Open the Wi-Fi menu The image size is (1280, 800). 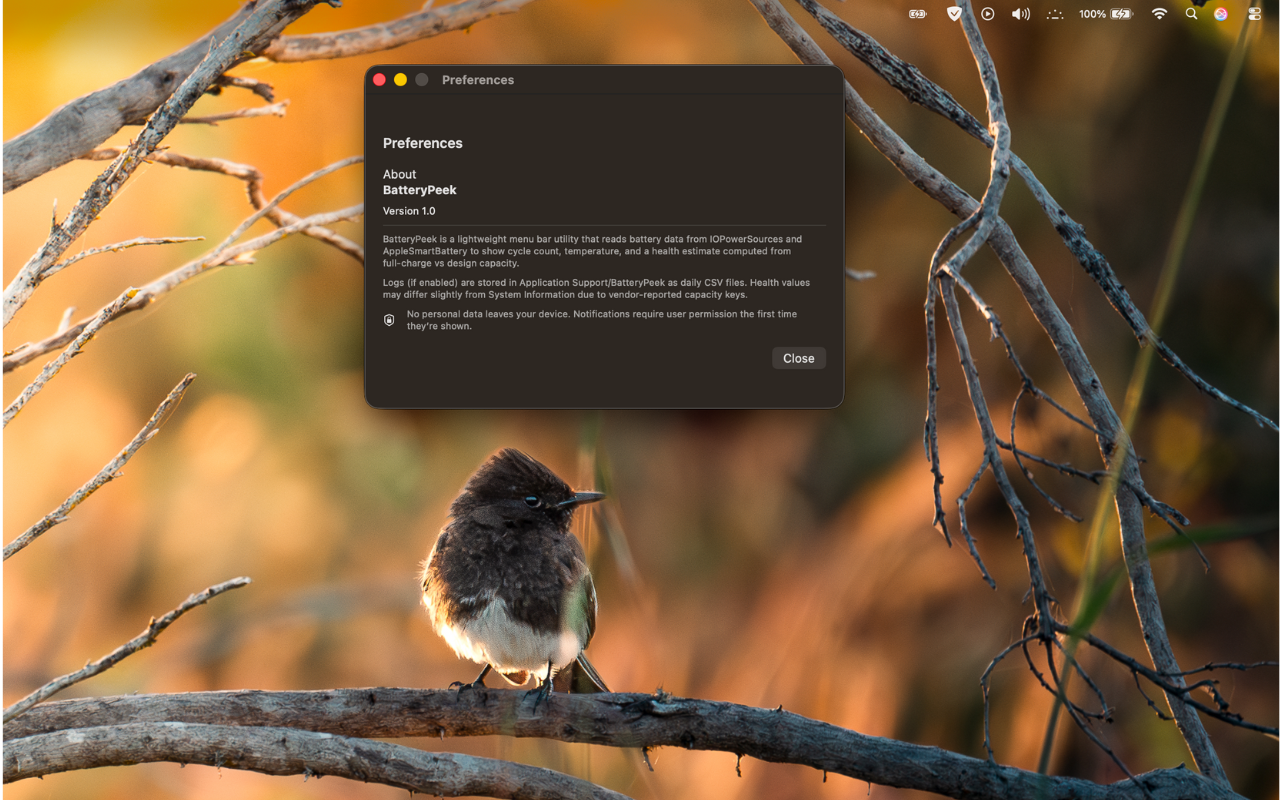point(1158,14)
